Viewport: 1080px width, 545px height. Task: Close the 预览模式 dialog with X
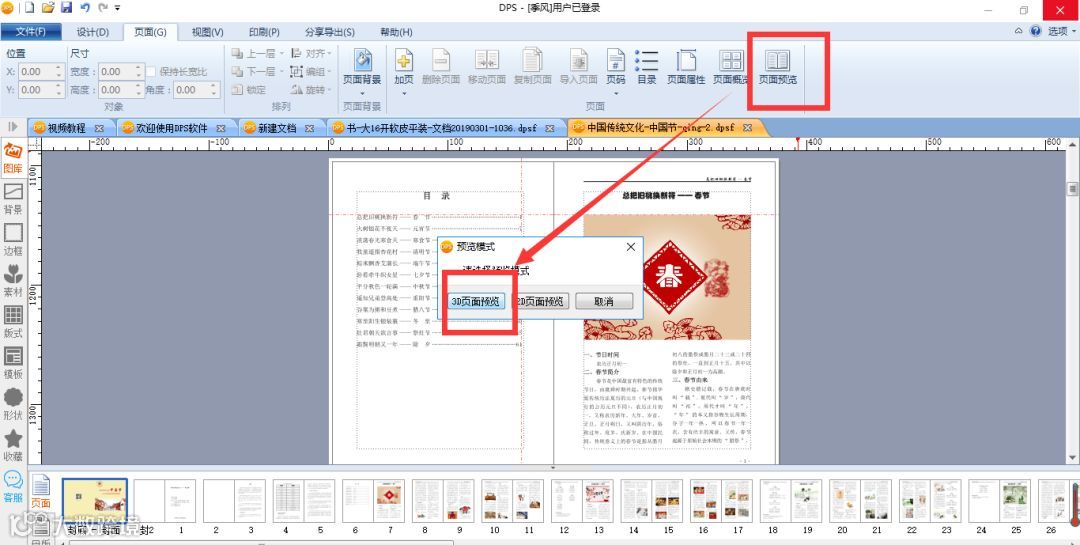tap(630, 247)
